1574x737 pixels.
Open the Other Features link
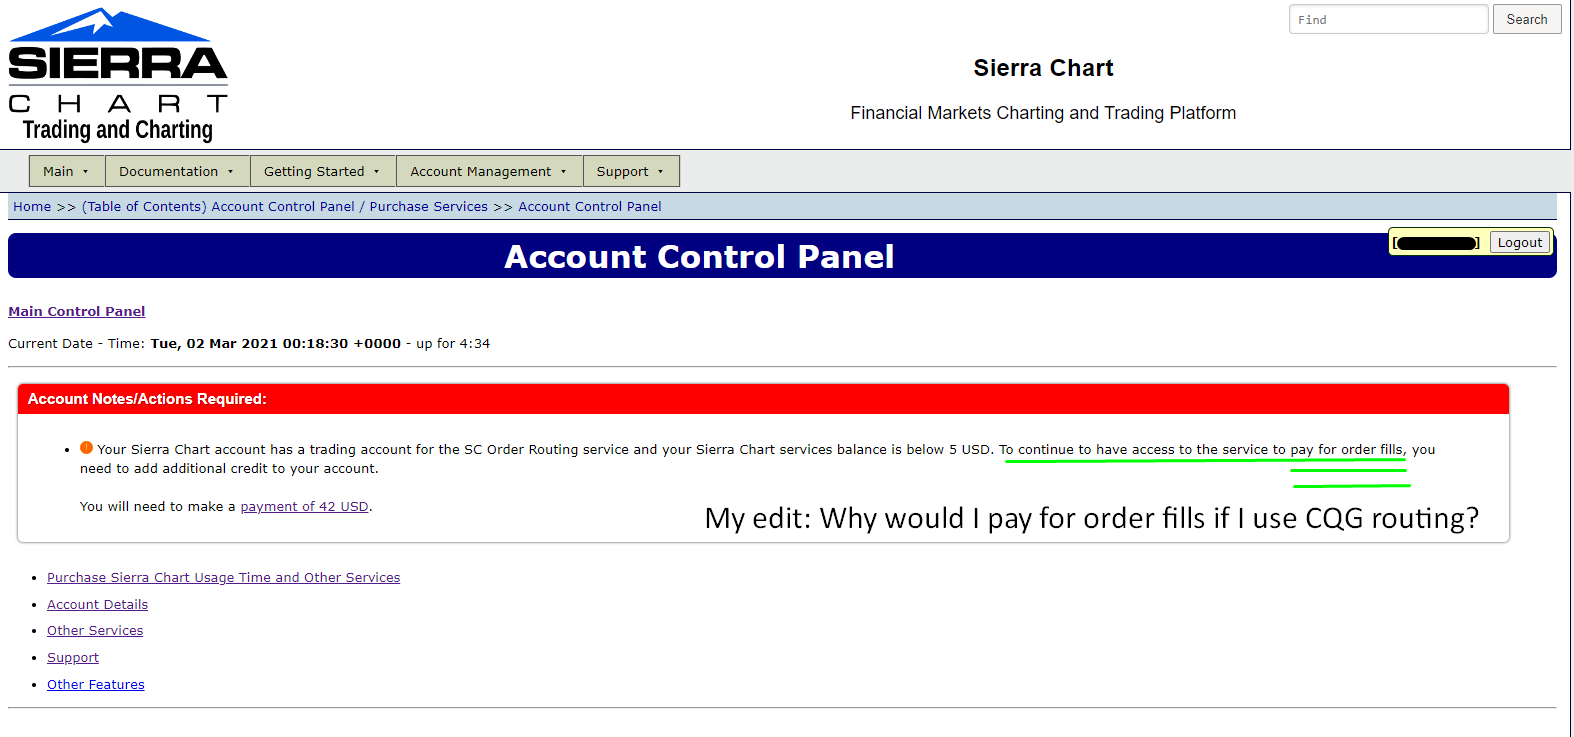(x=96, y=684)
